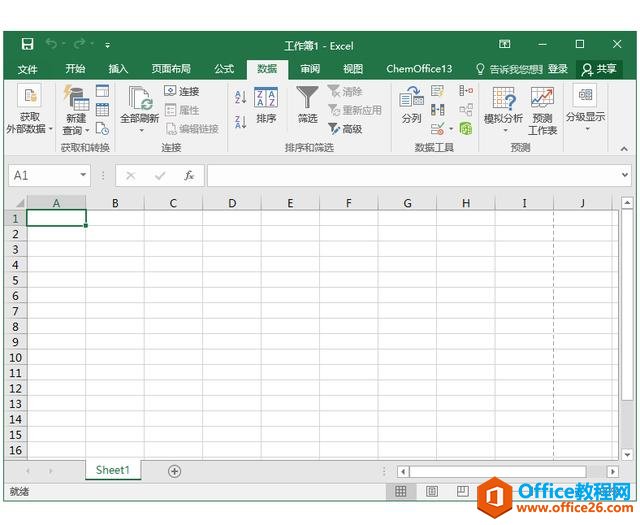The height and width of the screenshot is (525, 640).
Task: Open the ChemOffice13 tab
Action: tap(419, 69)
